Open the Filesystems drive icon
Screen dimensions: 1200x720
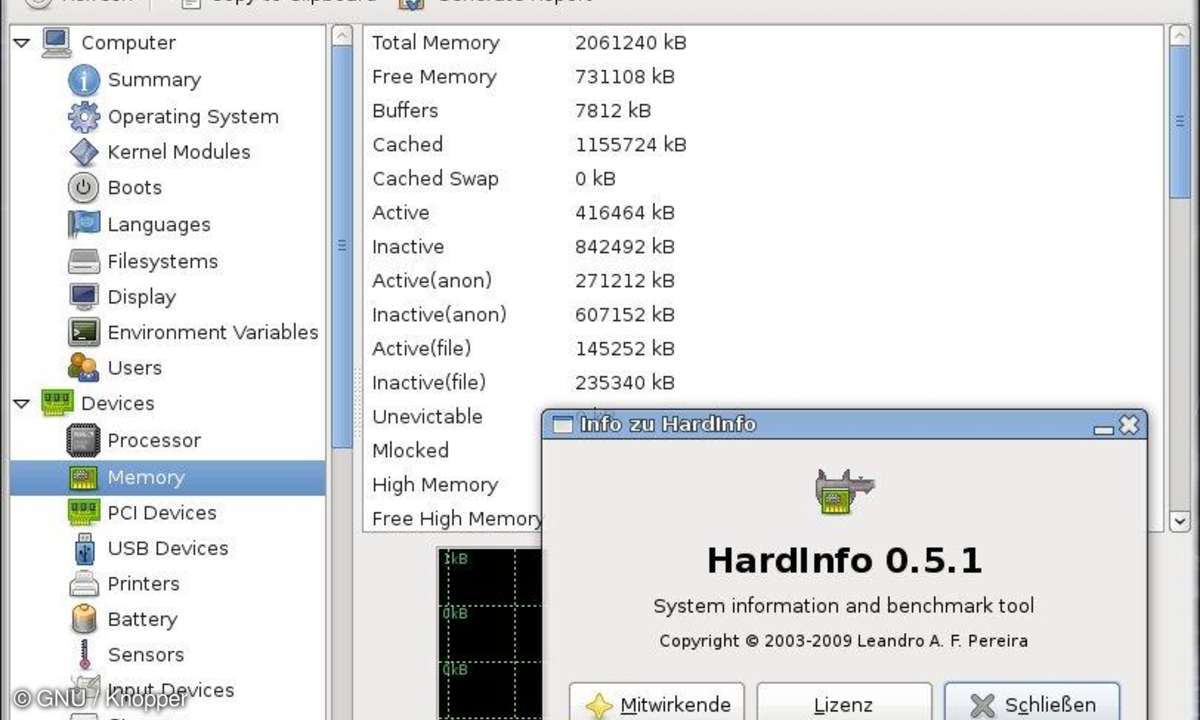84,261
